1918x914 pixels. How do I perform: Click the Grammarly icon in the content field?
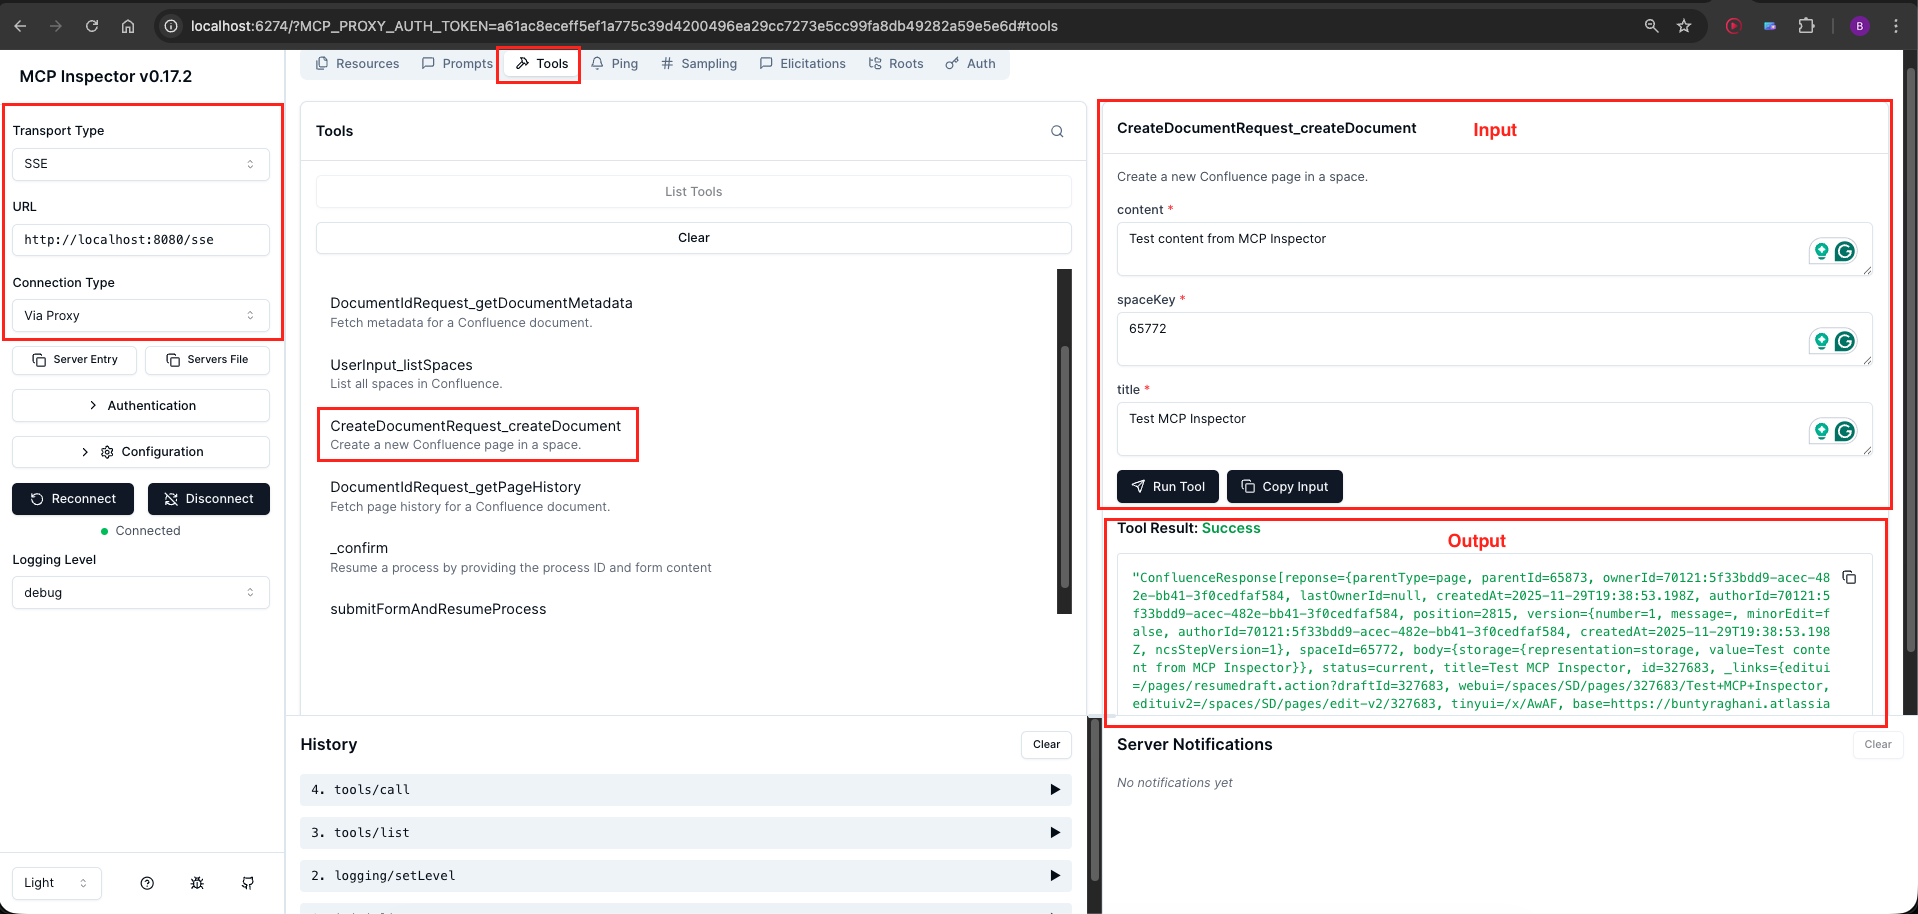[1845, 251]
